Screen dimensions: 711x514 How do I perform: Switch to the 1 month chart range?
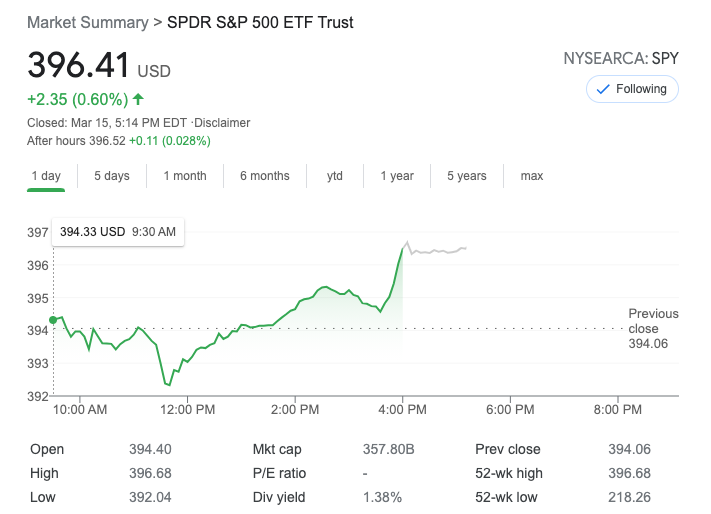coord(185,176)
